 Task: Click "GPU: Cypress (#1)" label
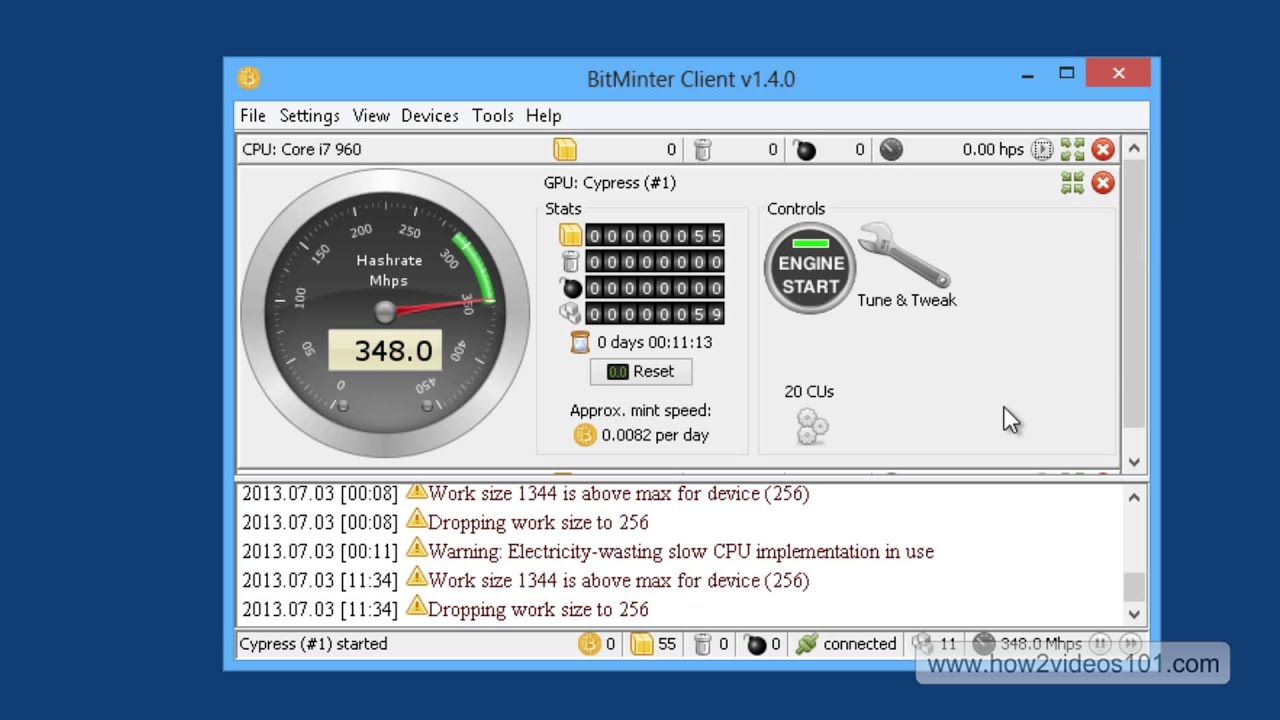point(610,183)
